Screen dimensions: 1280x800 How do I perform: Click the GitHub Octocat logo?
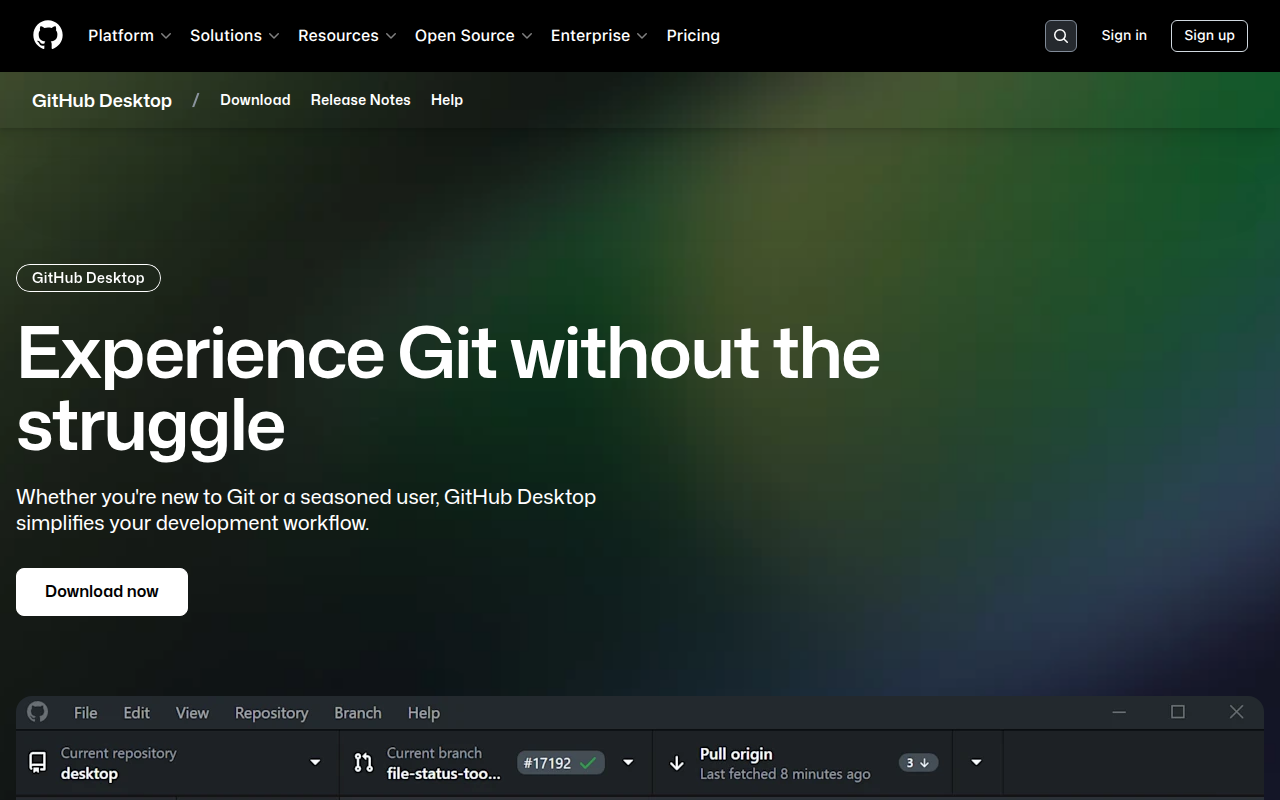(48, 35)
